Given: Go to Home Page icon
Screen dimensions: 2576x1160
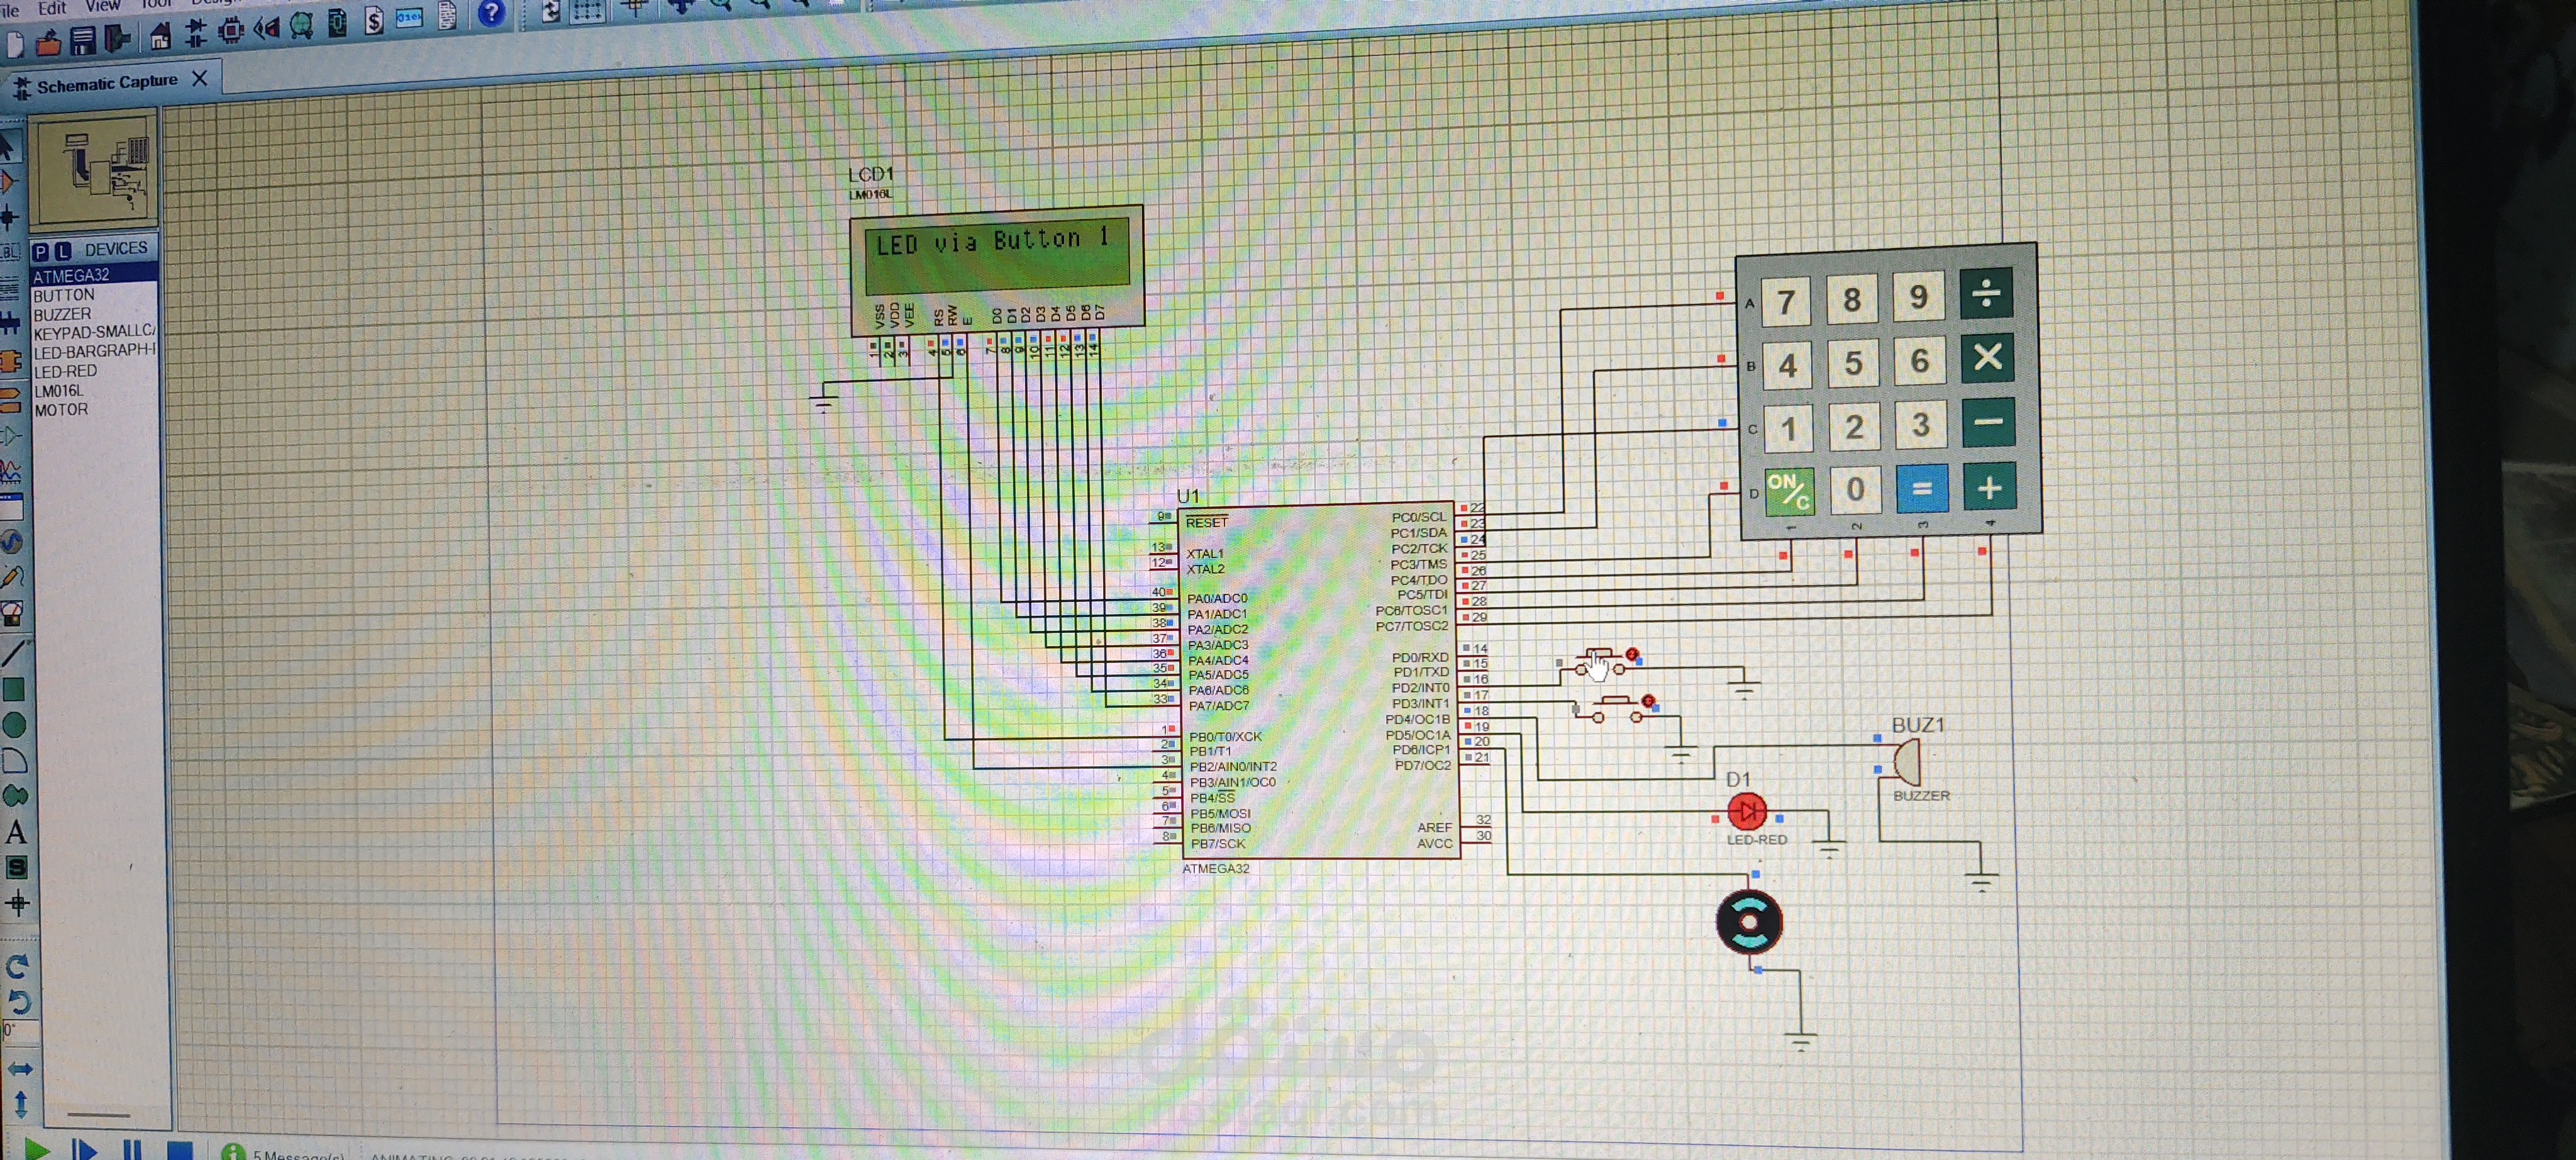Looking at the screenshot, I should [x=160, y=38].
